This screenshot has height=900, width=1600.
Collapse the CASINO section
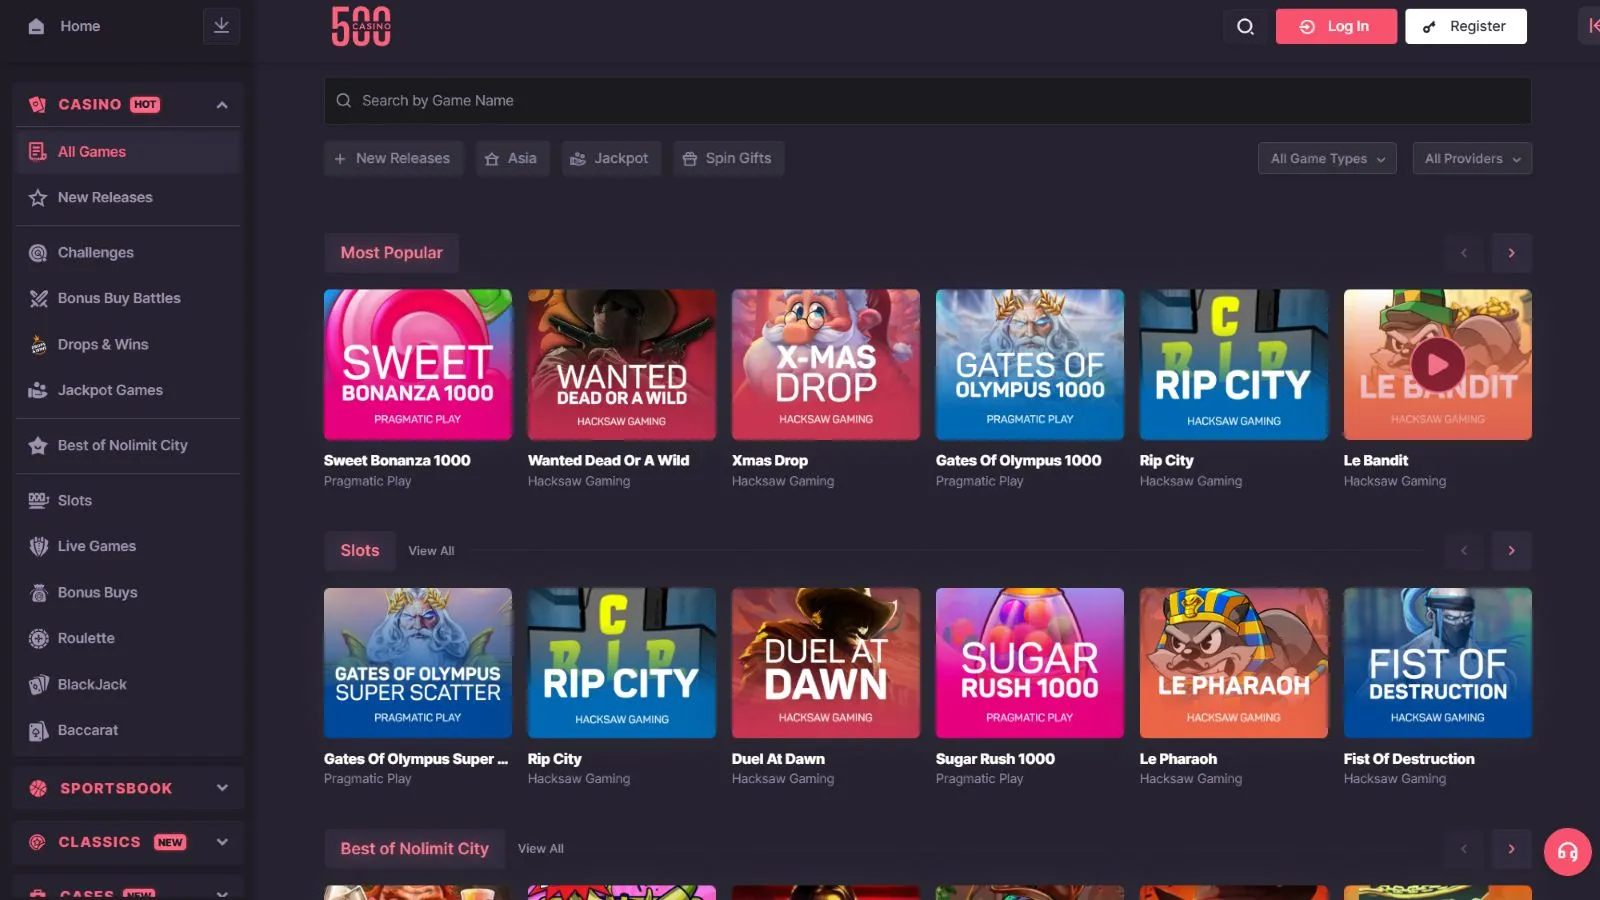[222, 105]
